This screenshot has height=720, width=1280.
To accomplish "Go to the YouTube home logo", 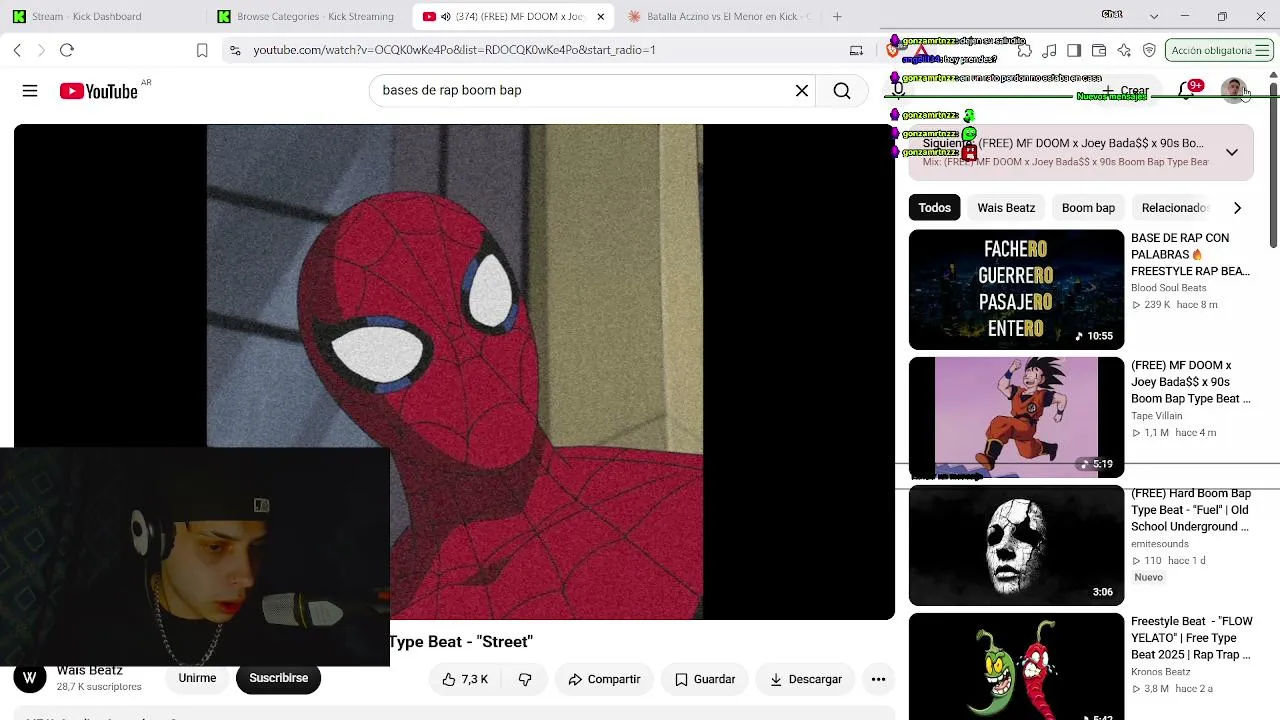I will point(99,91).
